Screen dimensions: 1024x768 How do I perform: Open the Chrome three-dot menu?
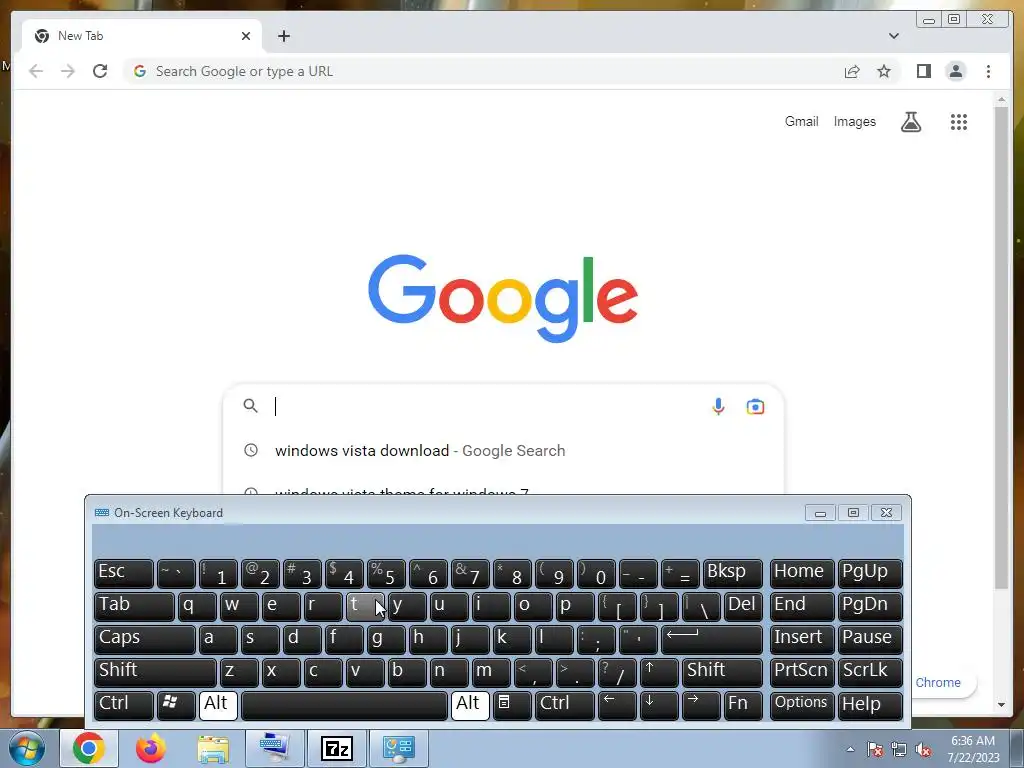(988, 71)
